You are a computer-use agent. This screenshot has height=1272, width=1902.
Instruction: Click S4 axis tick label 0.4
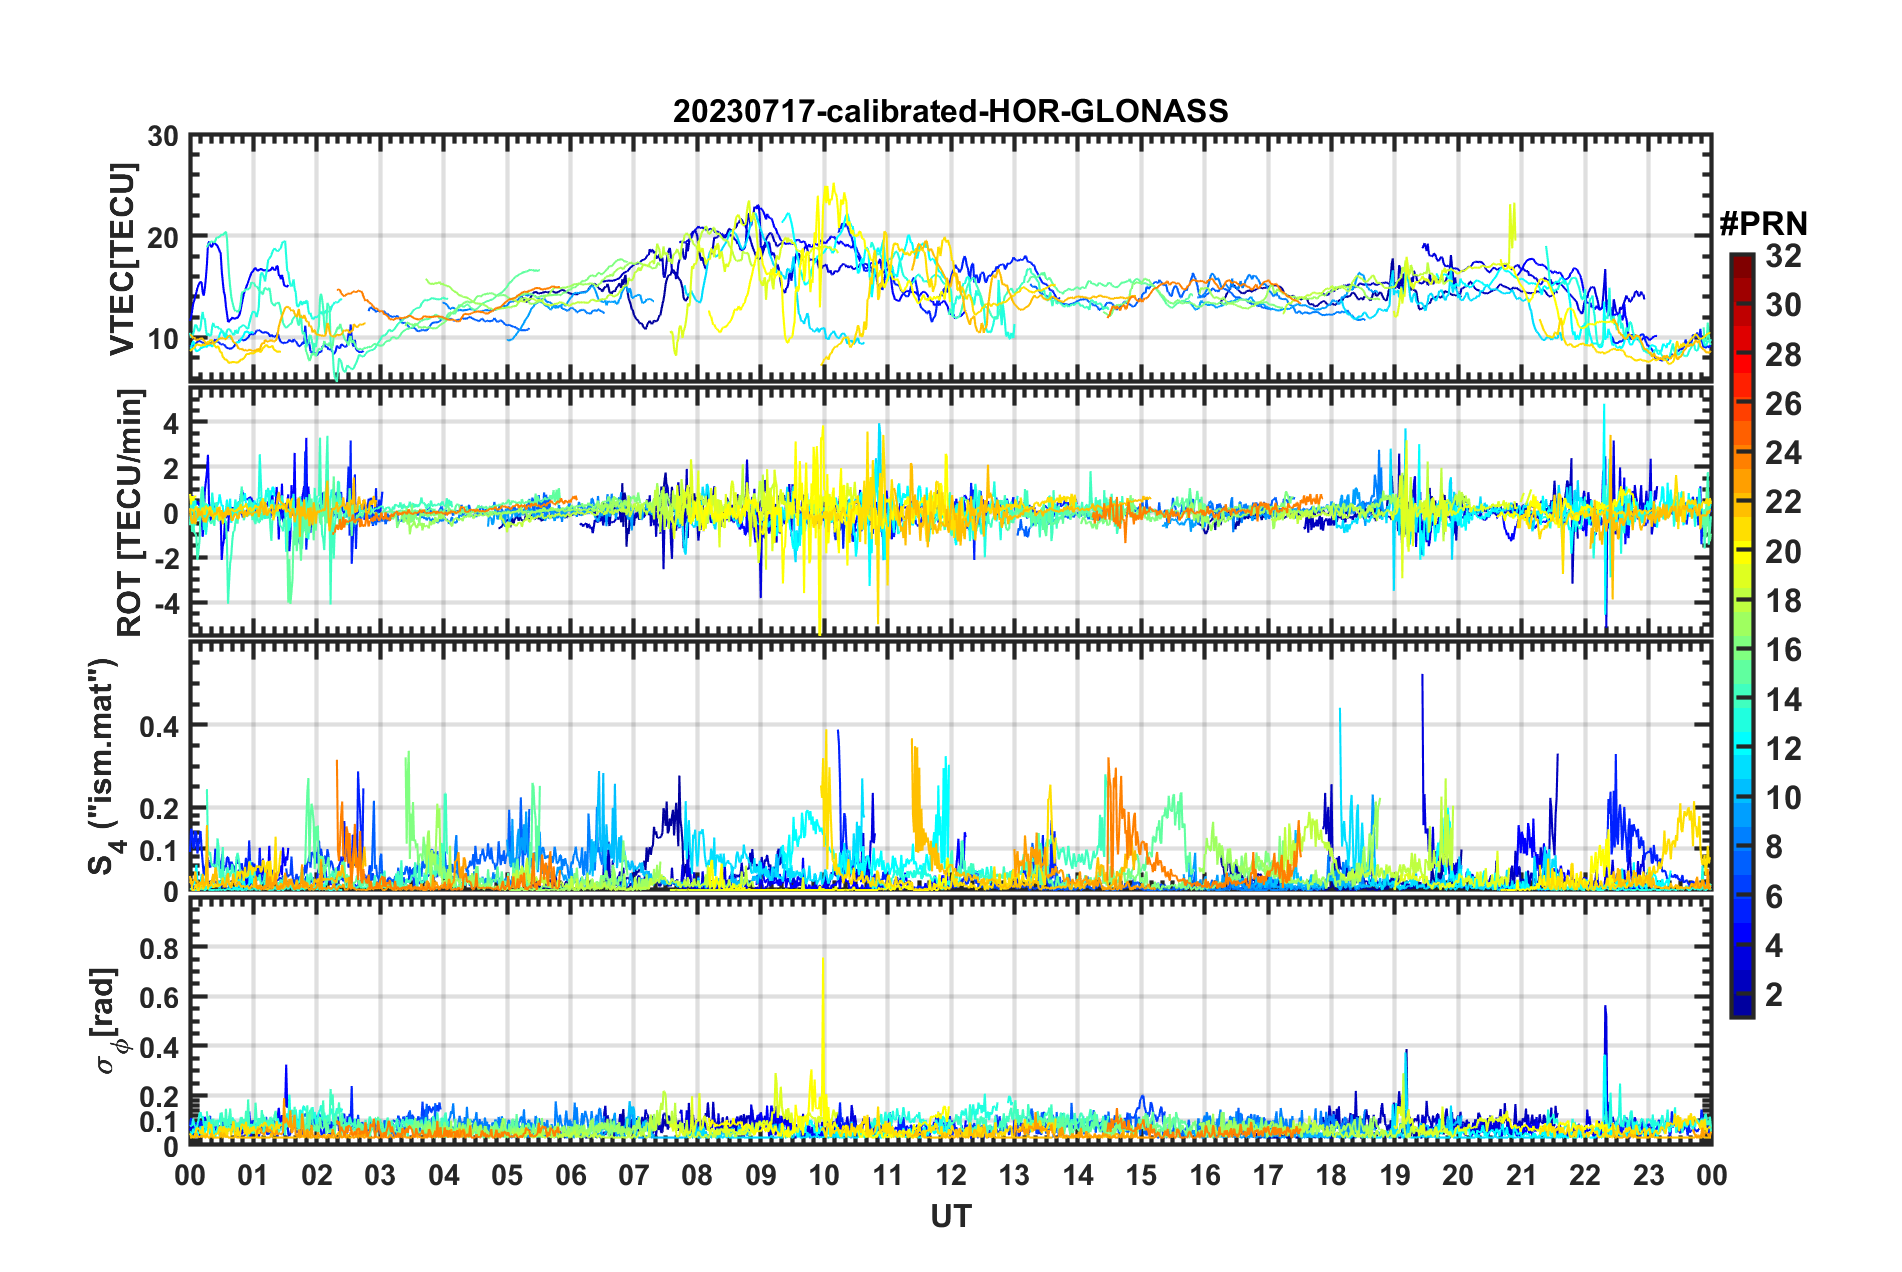(159, 726)
